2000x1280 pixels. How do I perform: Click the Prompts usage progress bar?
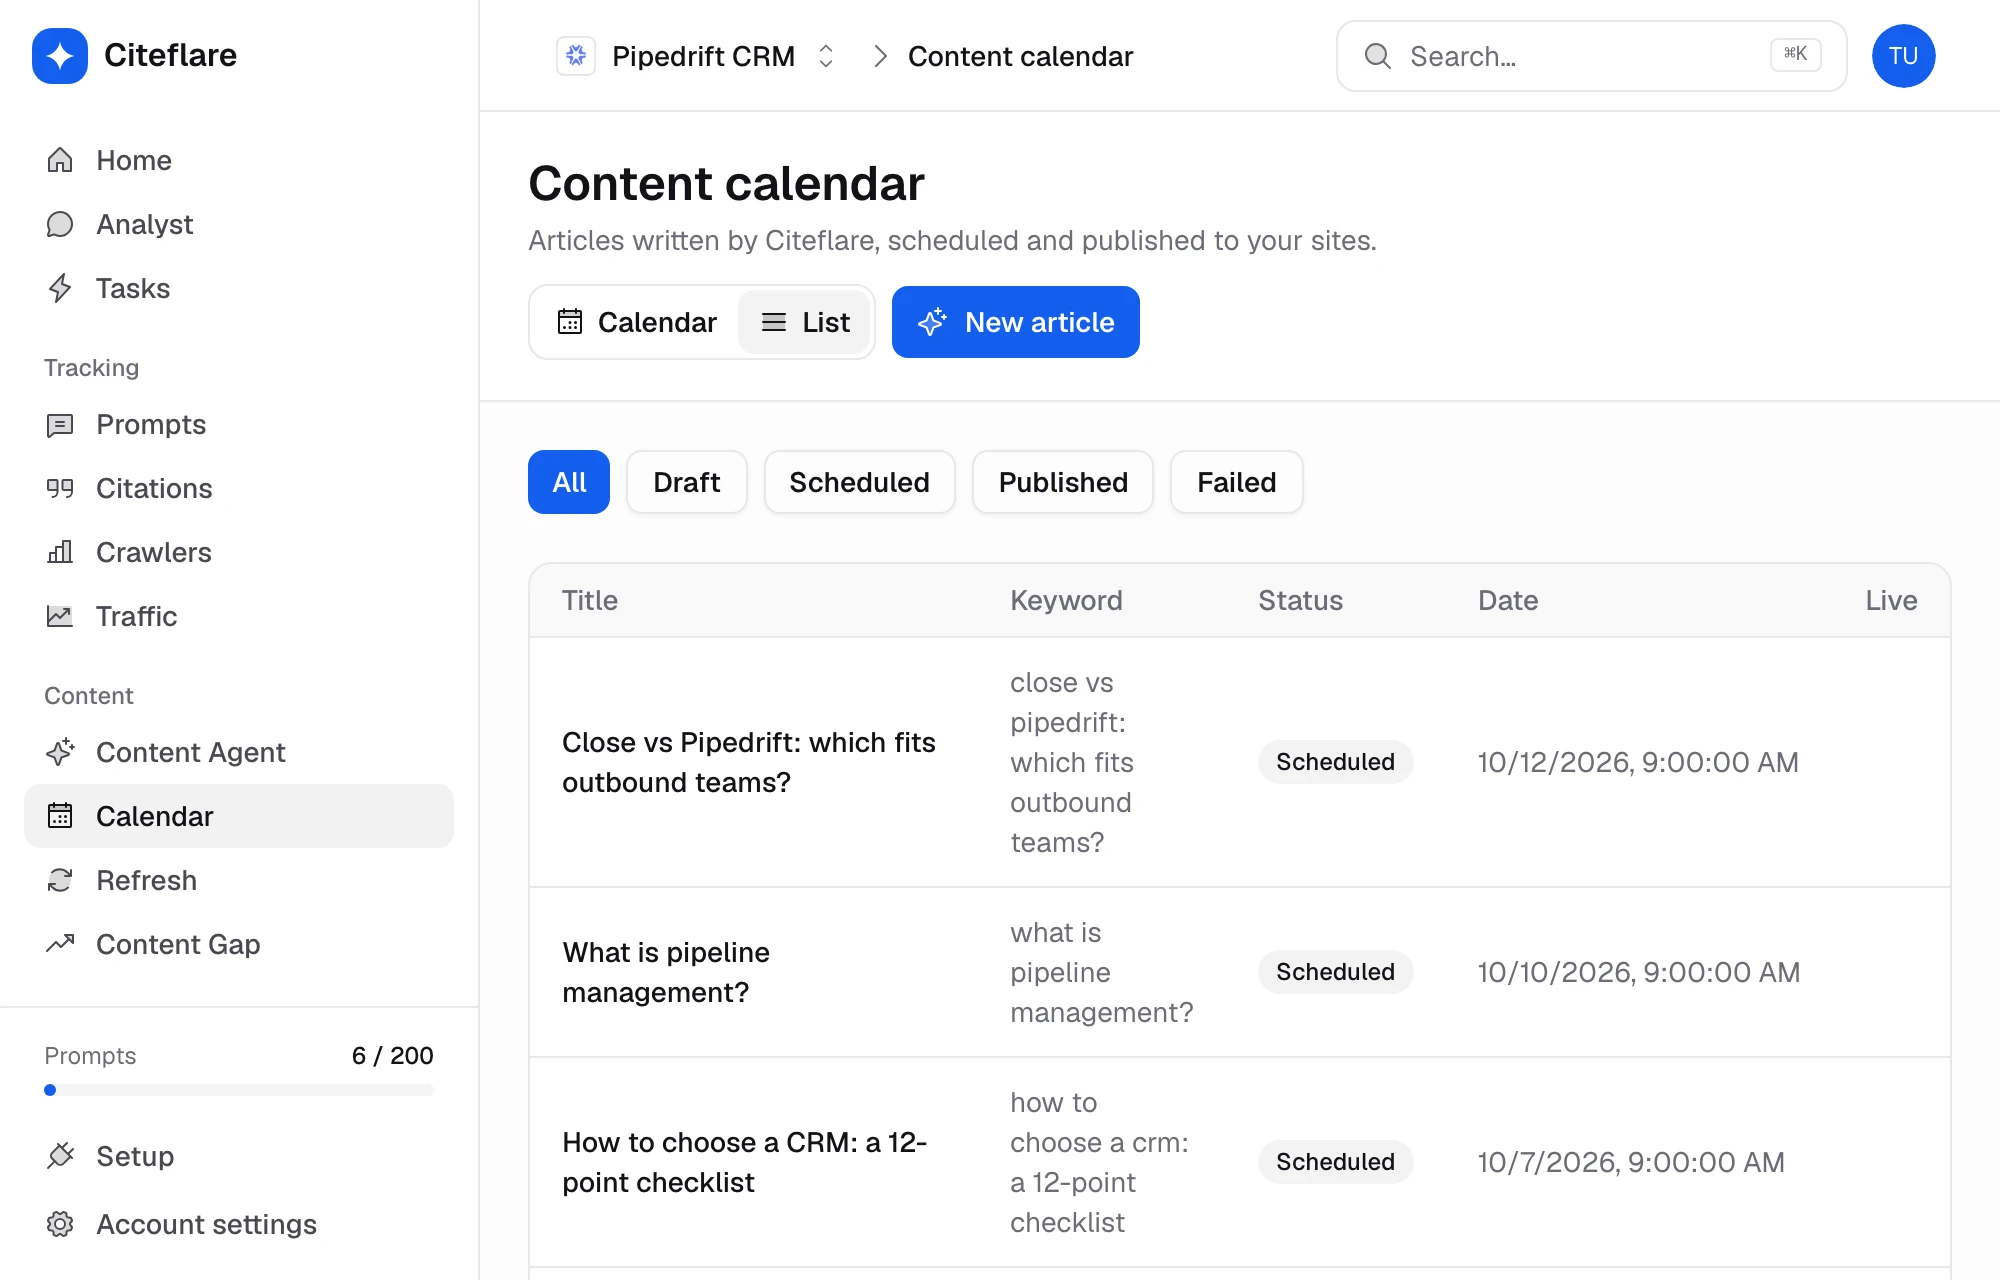pyautogui.click(x=239, y=1090)
